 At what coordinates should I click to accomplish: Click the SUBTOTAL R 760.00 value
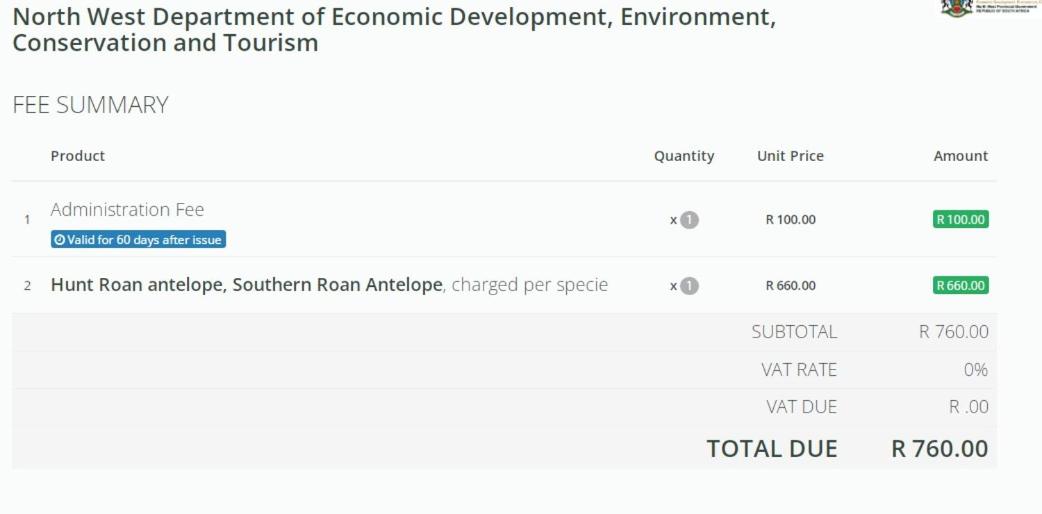(954, 331)
